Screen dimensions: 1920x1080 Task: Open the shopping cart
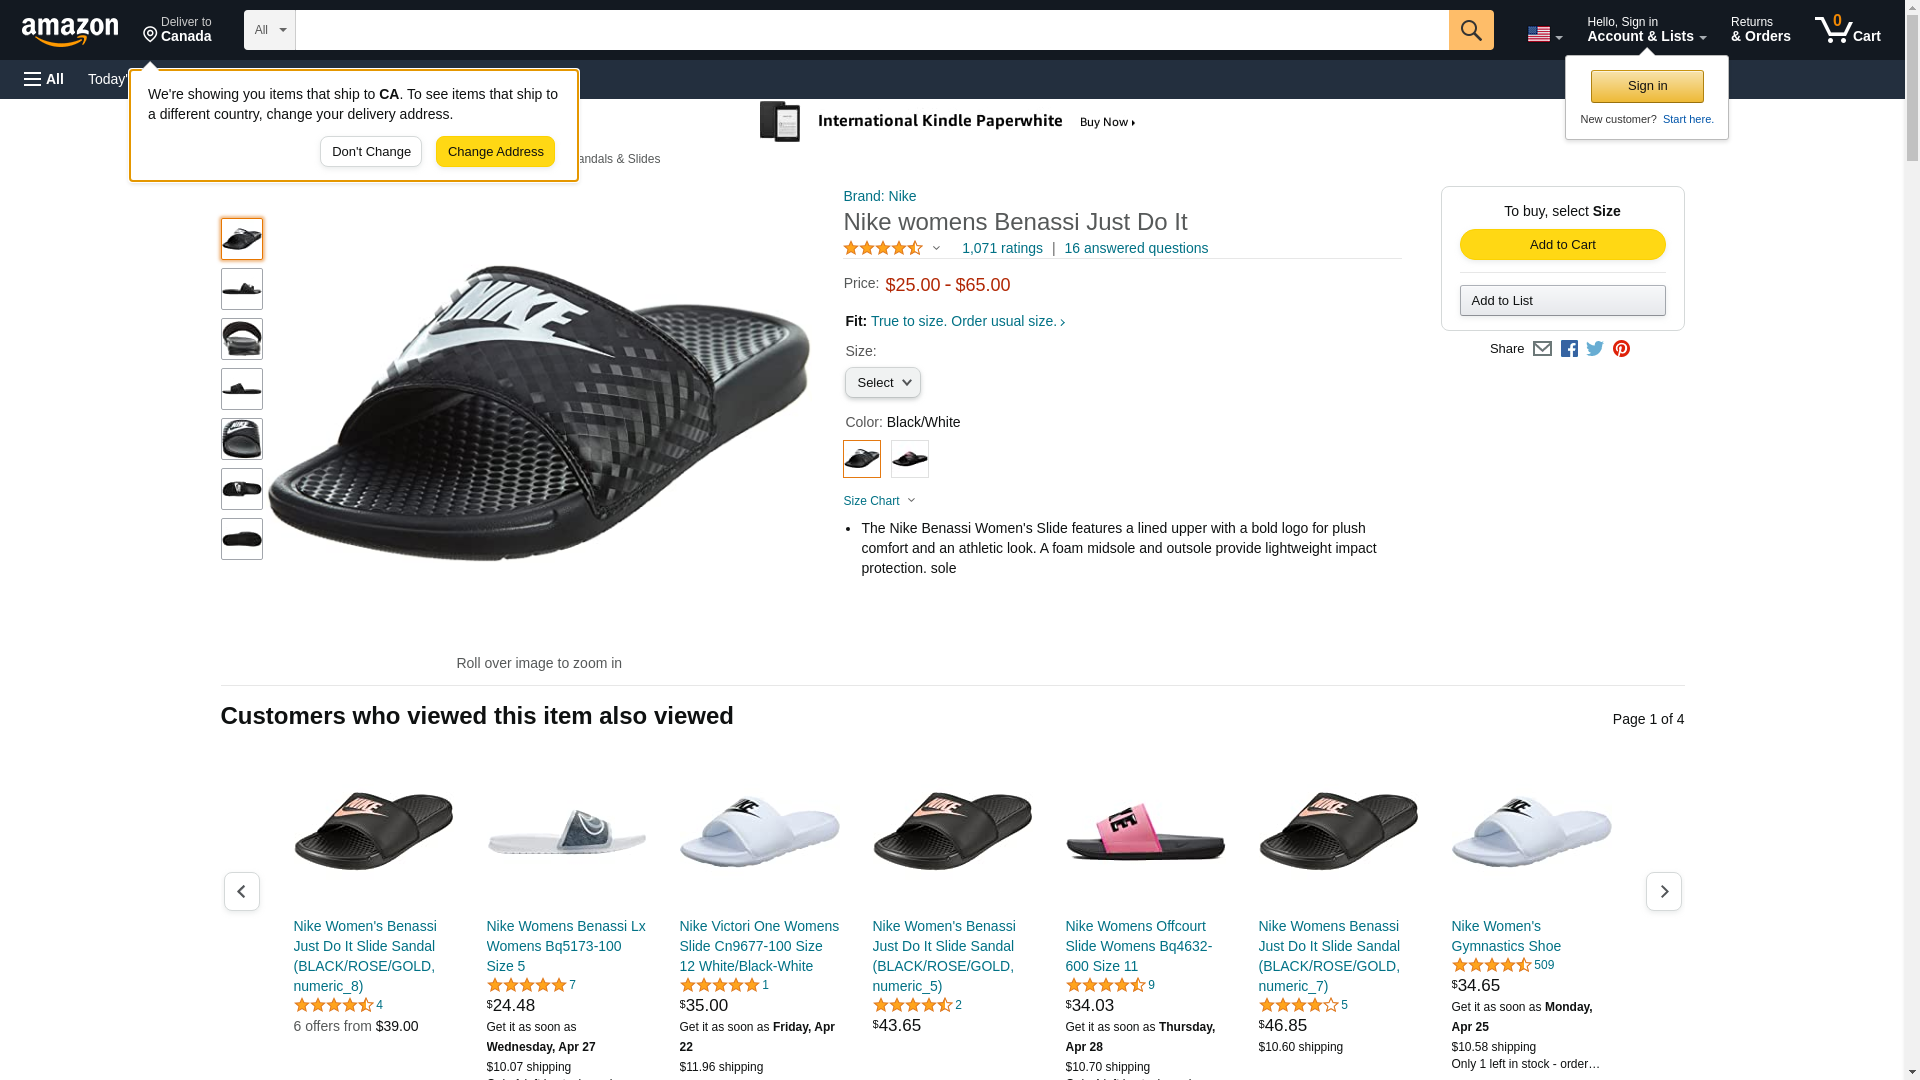tap(1847, 30)
